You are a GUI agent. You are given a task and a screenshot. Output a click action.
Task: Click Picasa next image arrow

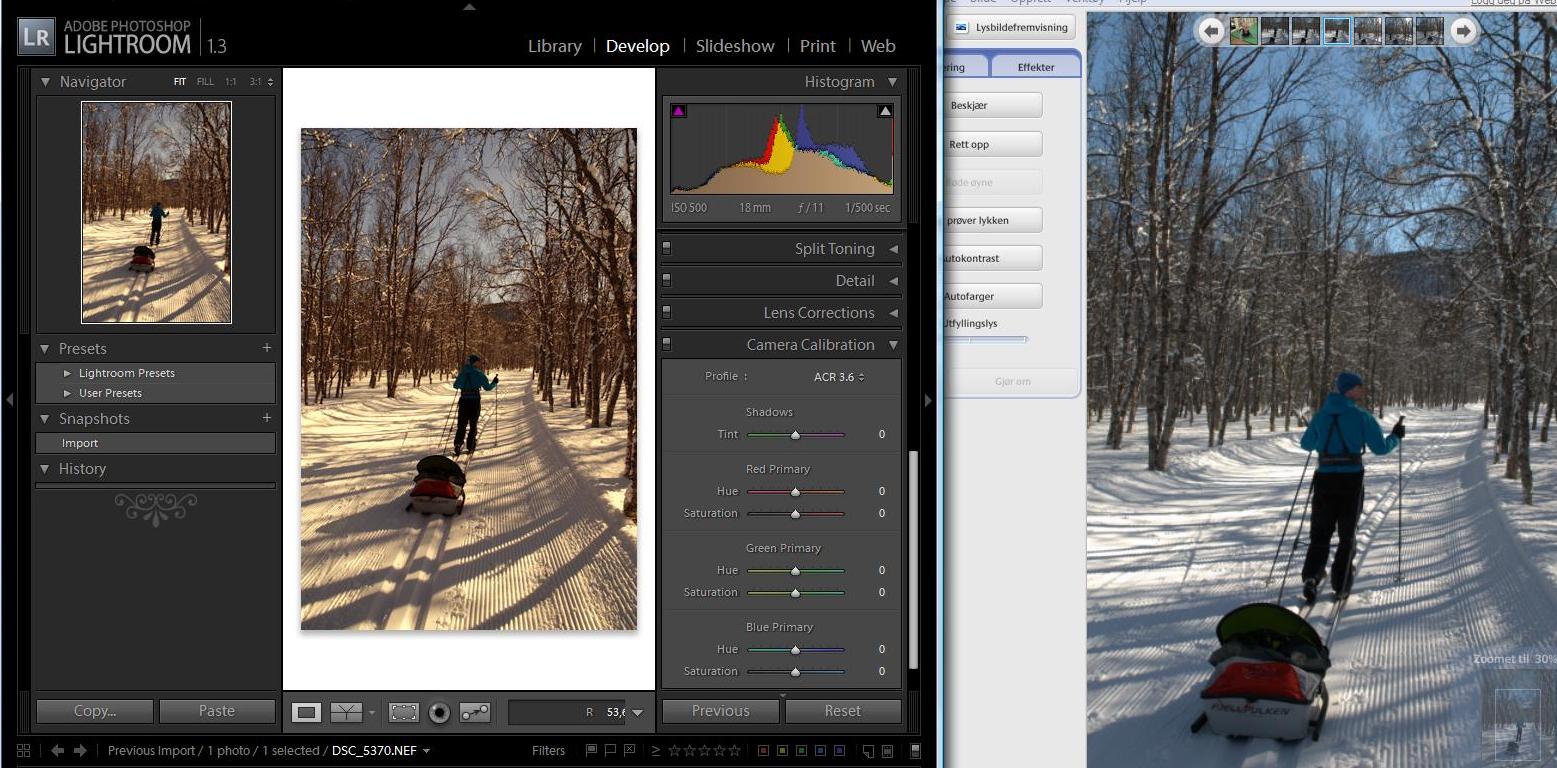1463,31
